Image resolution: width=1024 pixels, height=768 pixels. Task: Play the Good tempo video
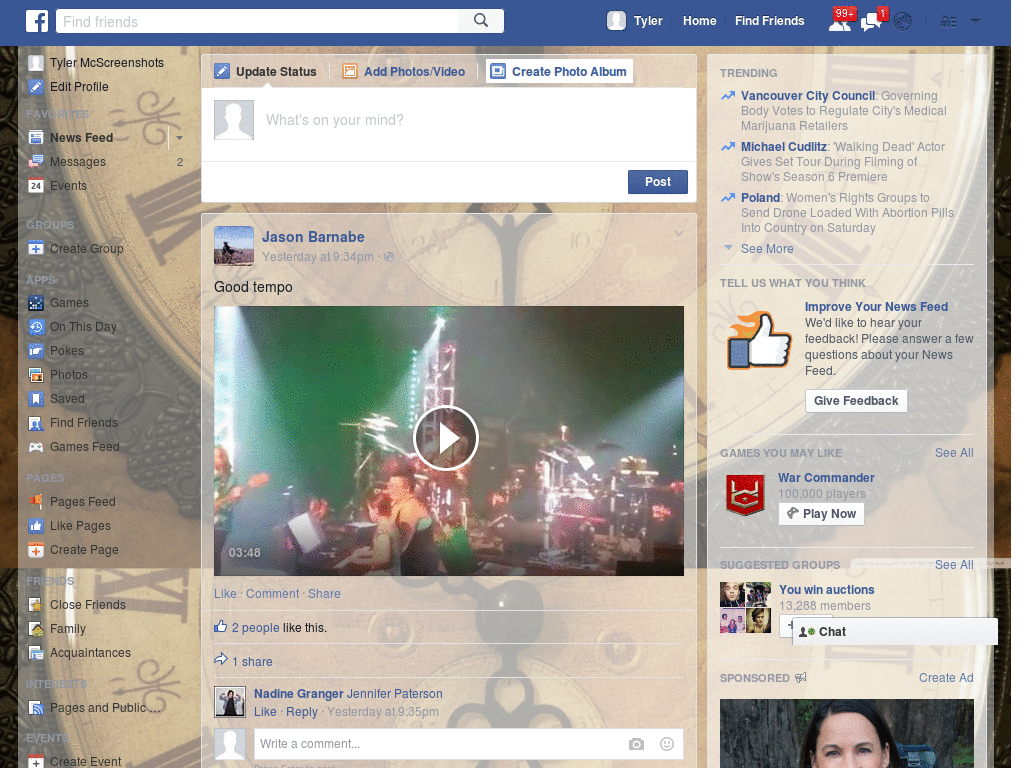pos(446,438)
